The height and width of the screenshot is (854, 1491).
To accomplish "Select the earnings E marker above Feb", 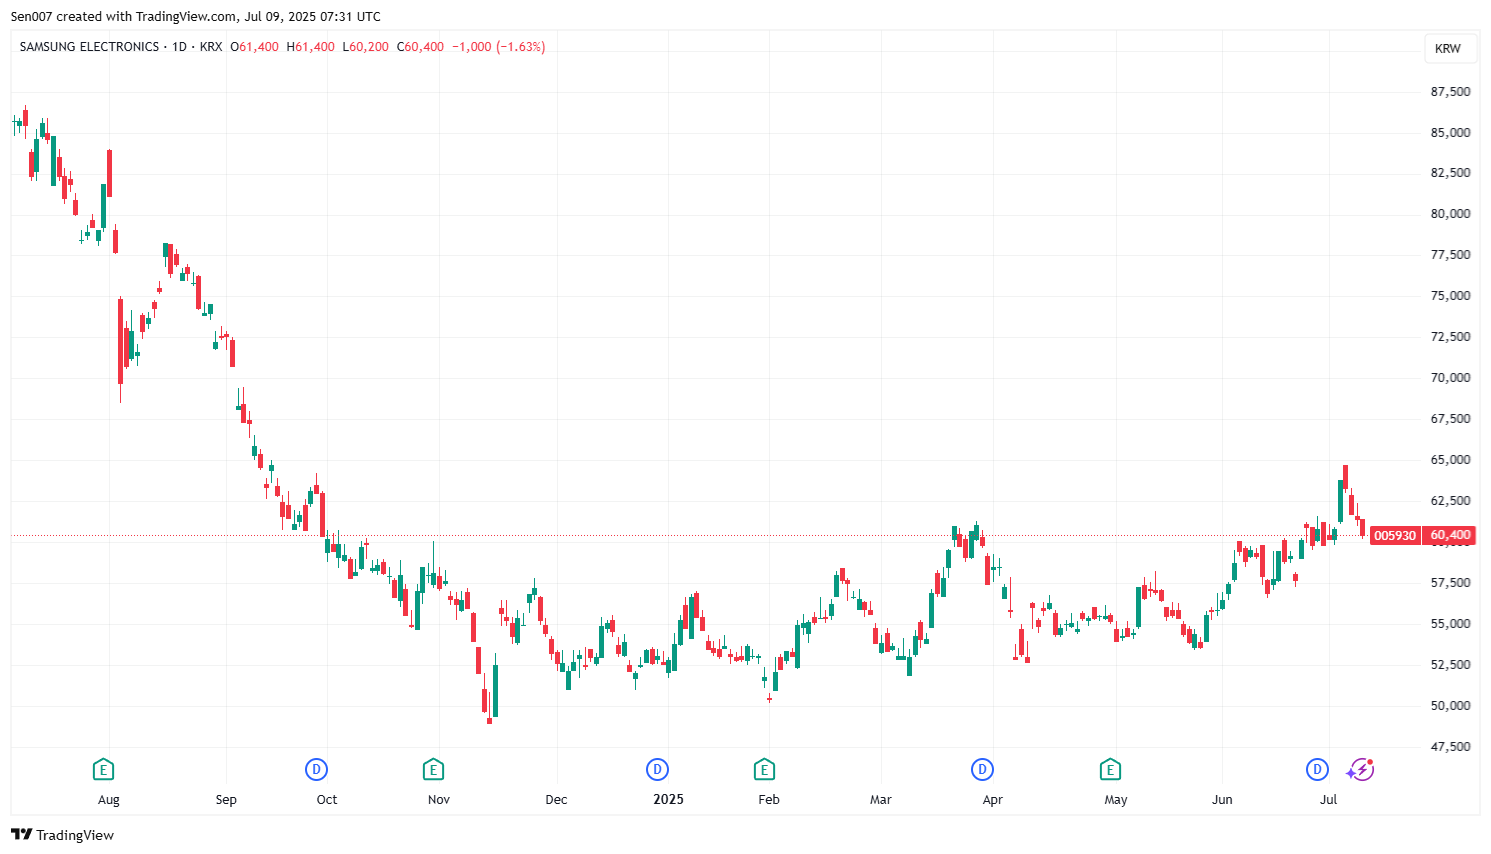I will coord(764,769).
